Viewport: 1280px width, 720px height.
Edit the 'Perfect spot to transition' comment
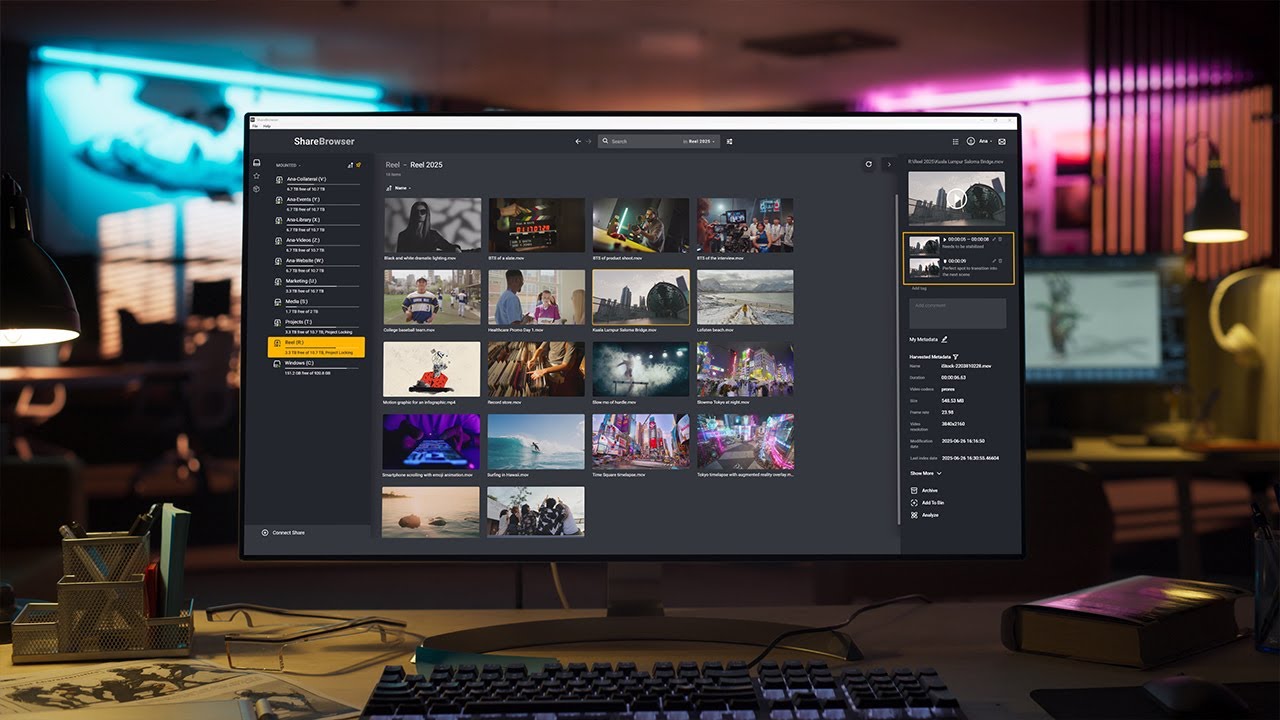tap(993, 261)
